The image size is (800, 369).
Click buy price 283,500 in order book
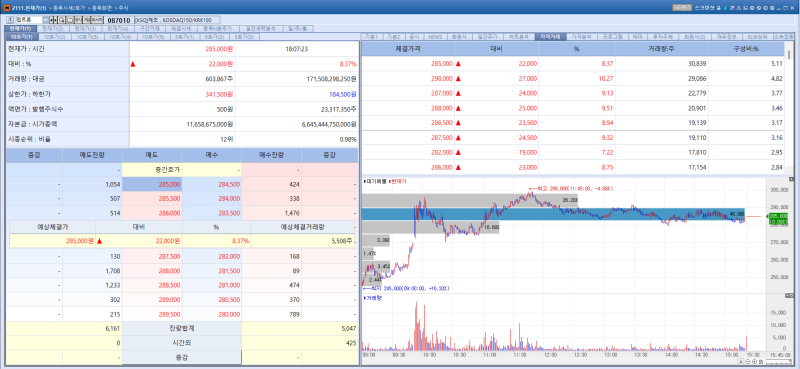pyautogui.click(x=212, y=213)
